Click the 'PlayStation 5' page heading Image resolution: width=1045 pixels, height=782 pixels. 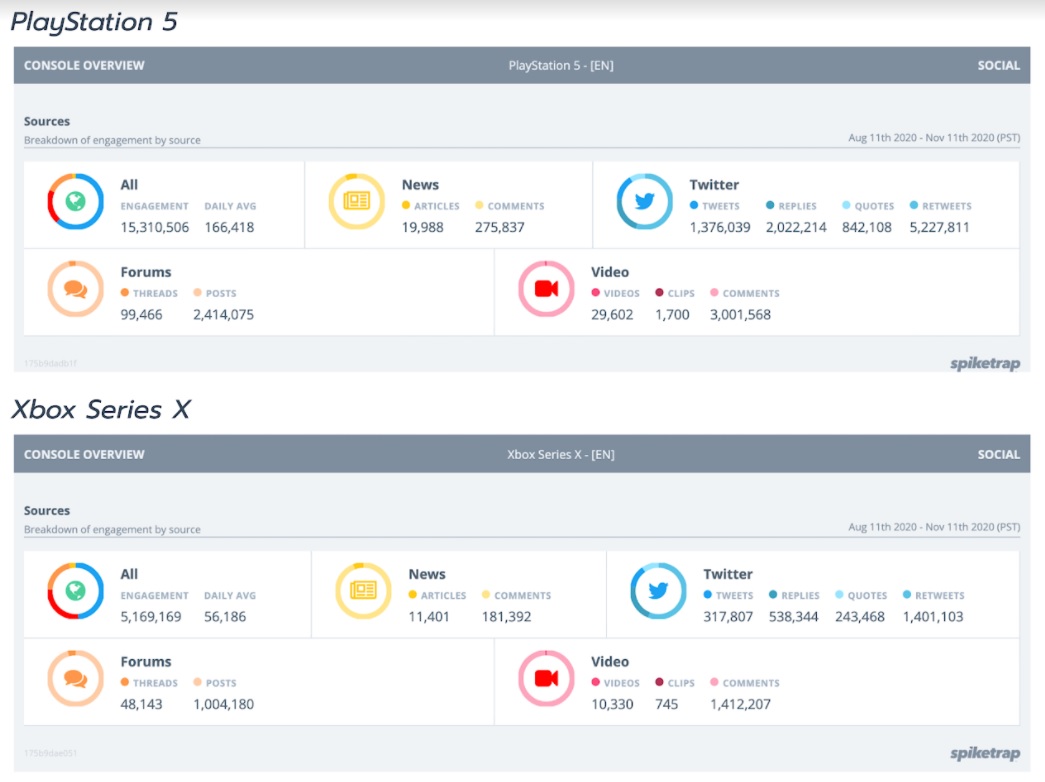click(94, 22)
